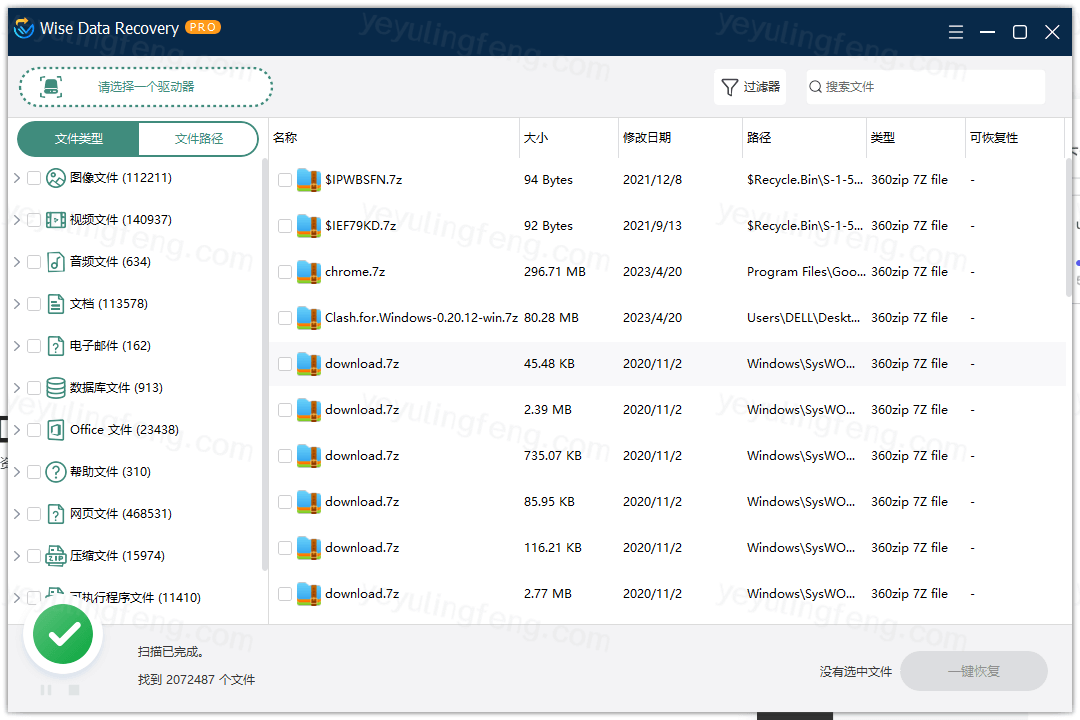Image resolution: width=1080 pixels, height=720 pixels.
Task: Click the Wise Data Recovery logo icon
Action: [x=24, y=28]
